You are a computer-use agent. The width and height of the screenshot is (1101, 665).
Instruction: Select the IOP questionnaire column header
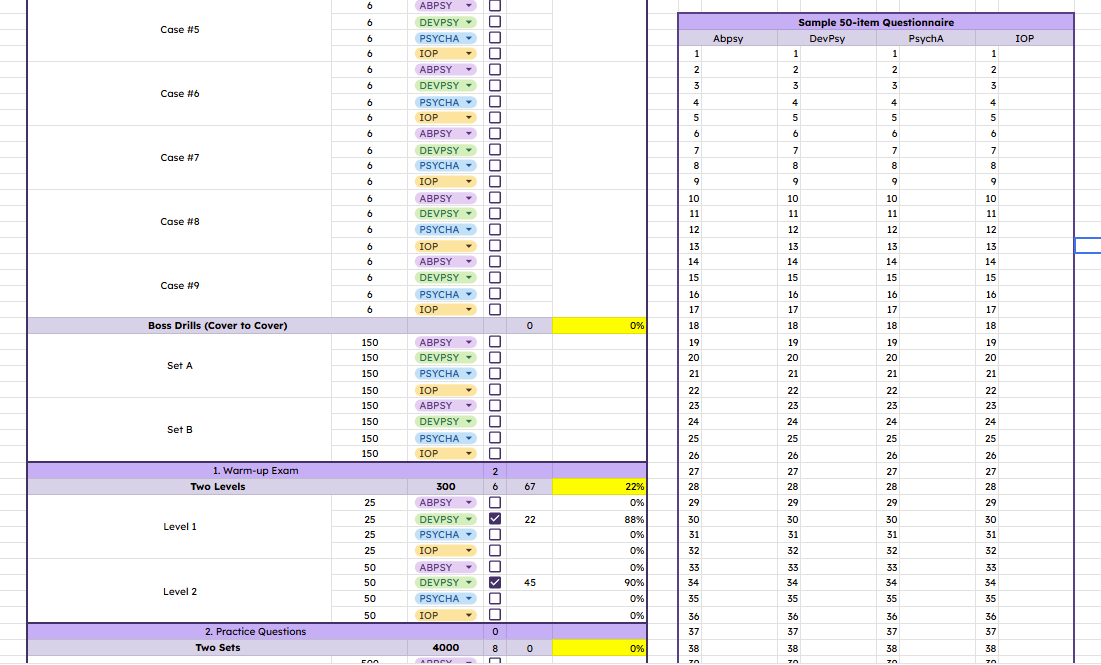[x=1024, y=39]
